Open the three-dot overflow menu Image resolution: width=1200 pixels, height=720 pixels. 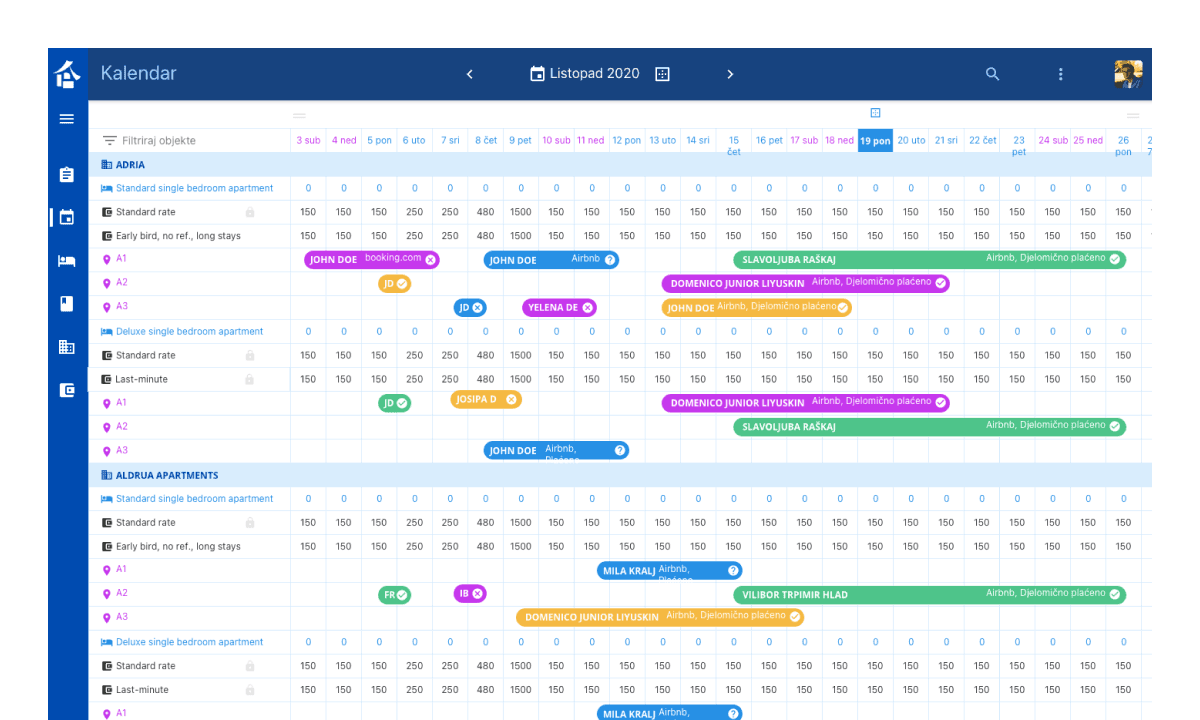pyautogui.click(x=1060, y=73)
